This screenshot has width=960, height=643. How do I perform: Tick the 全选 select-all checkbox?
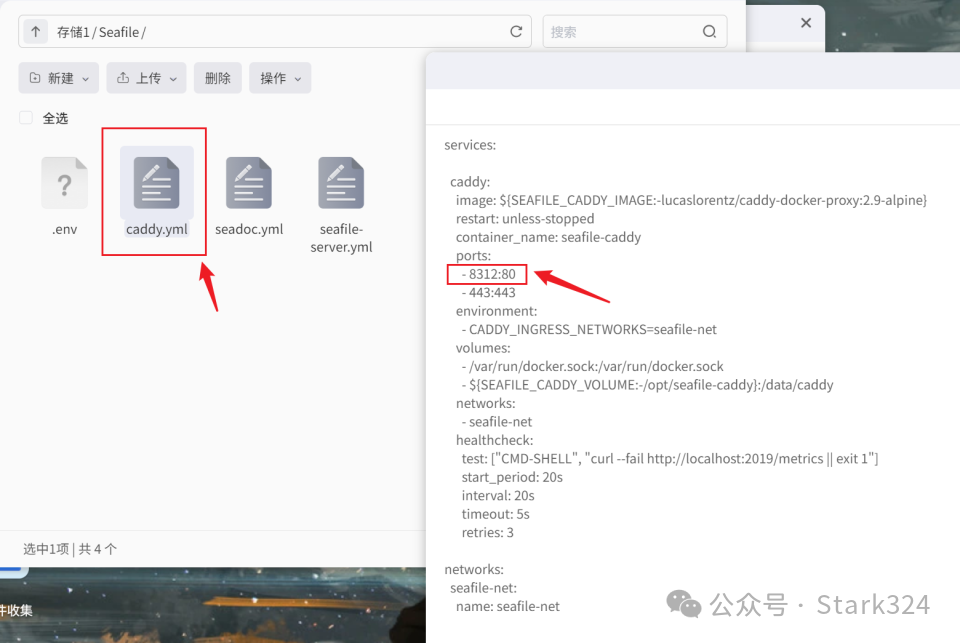point(26,118)
